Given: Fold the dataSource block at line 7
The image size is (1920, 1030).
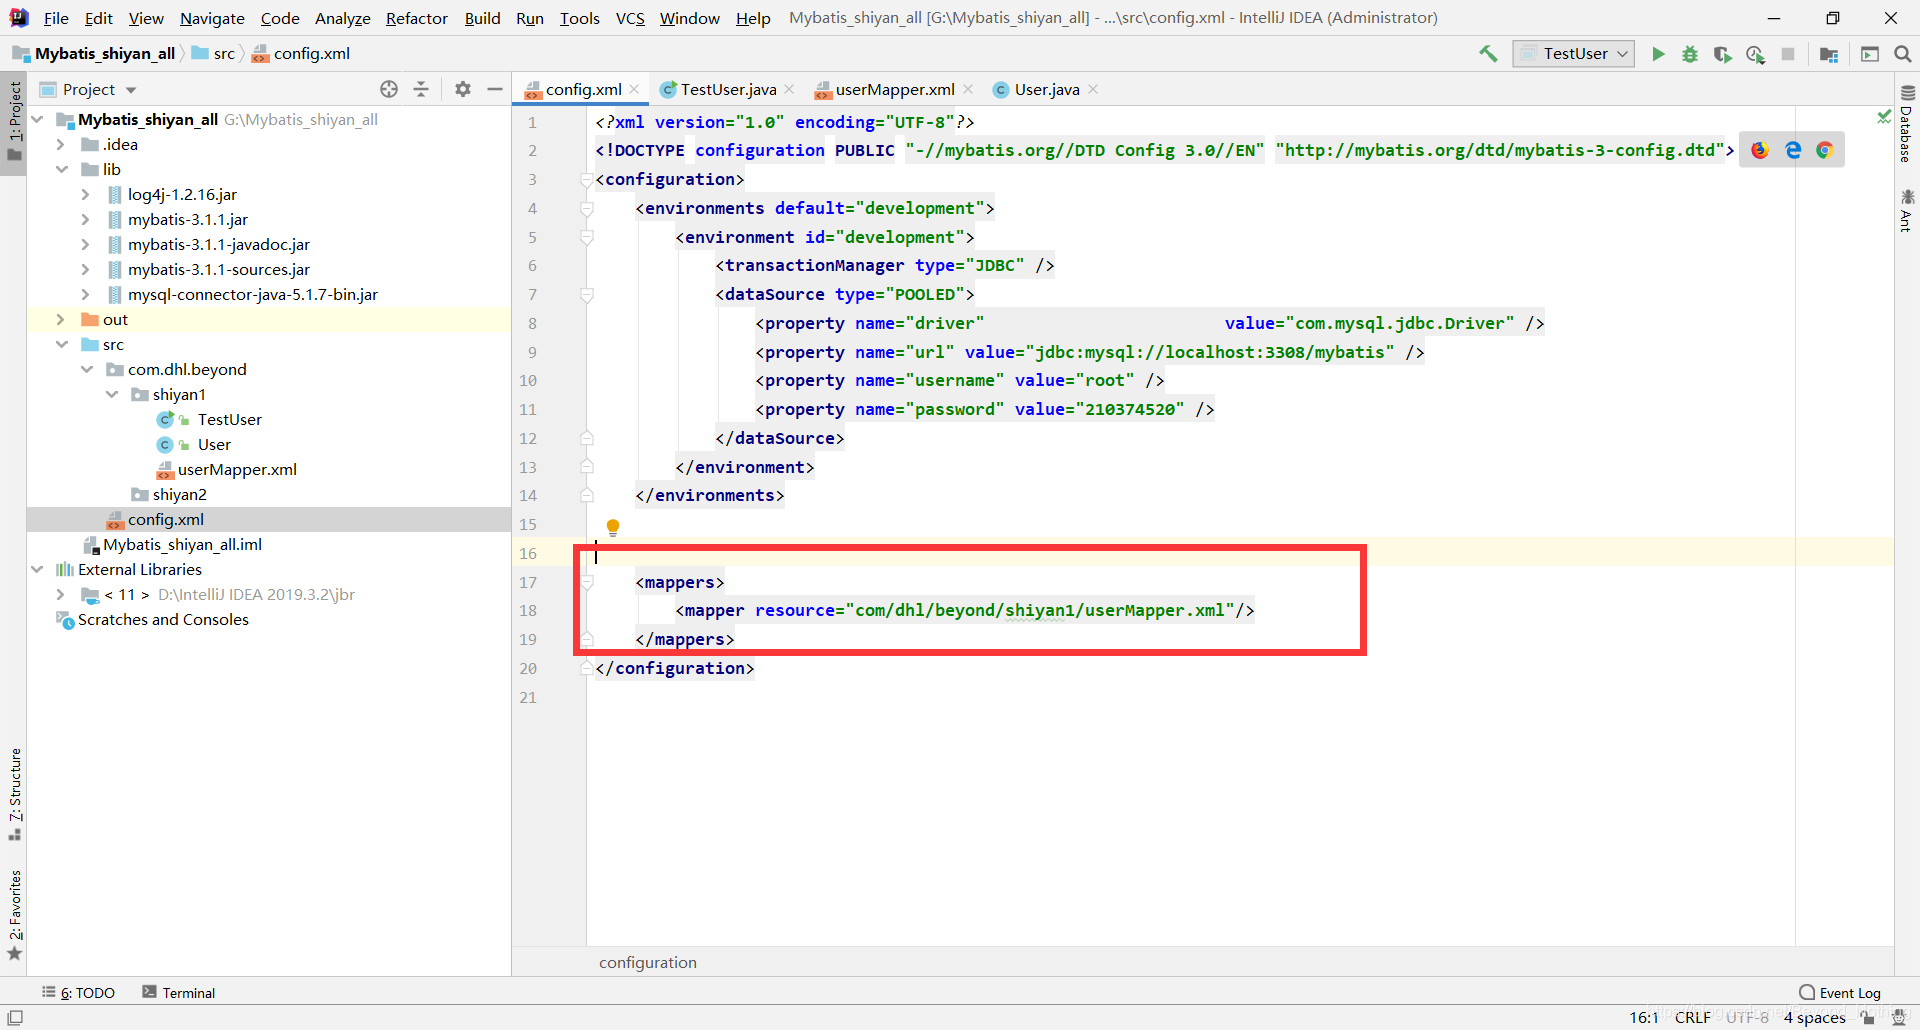Looking at the screenshot, I should (587, 294).
